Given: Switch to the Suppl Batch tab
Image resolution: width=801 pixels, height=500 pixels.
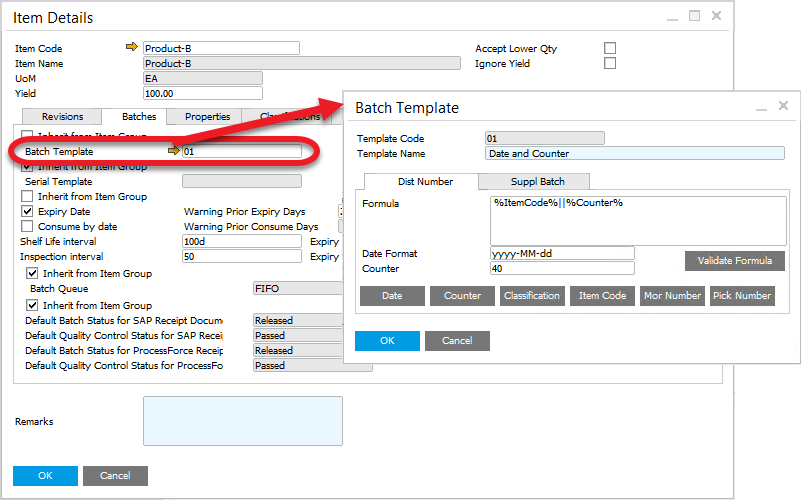Looking at the screenshot, I should (534, 181).
